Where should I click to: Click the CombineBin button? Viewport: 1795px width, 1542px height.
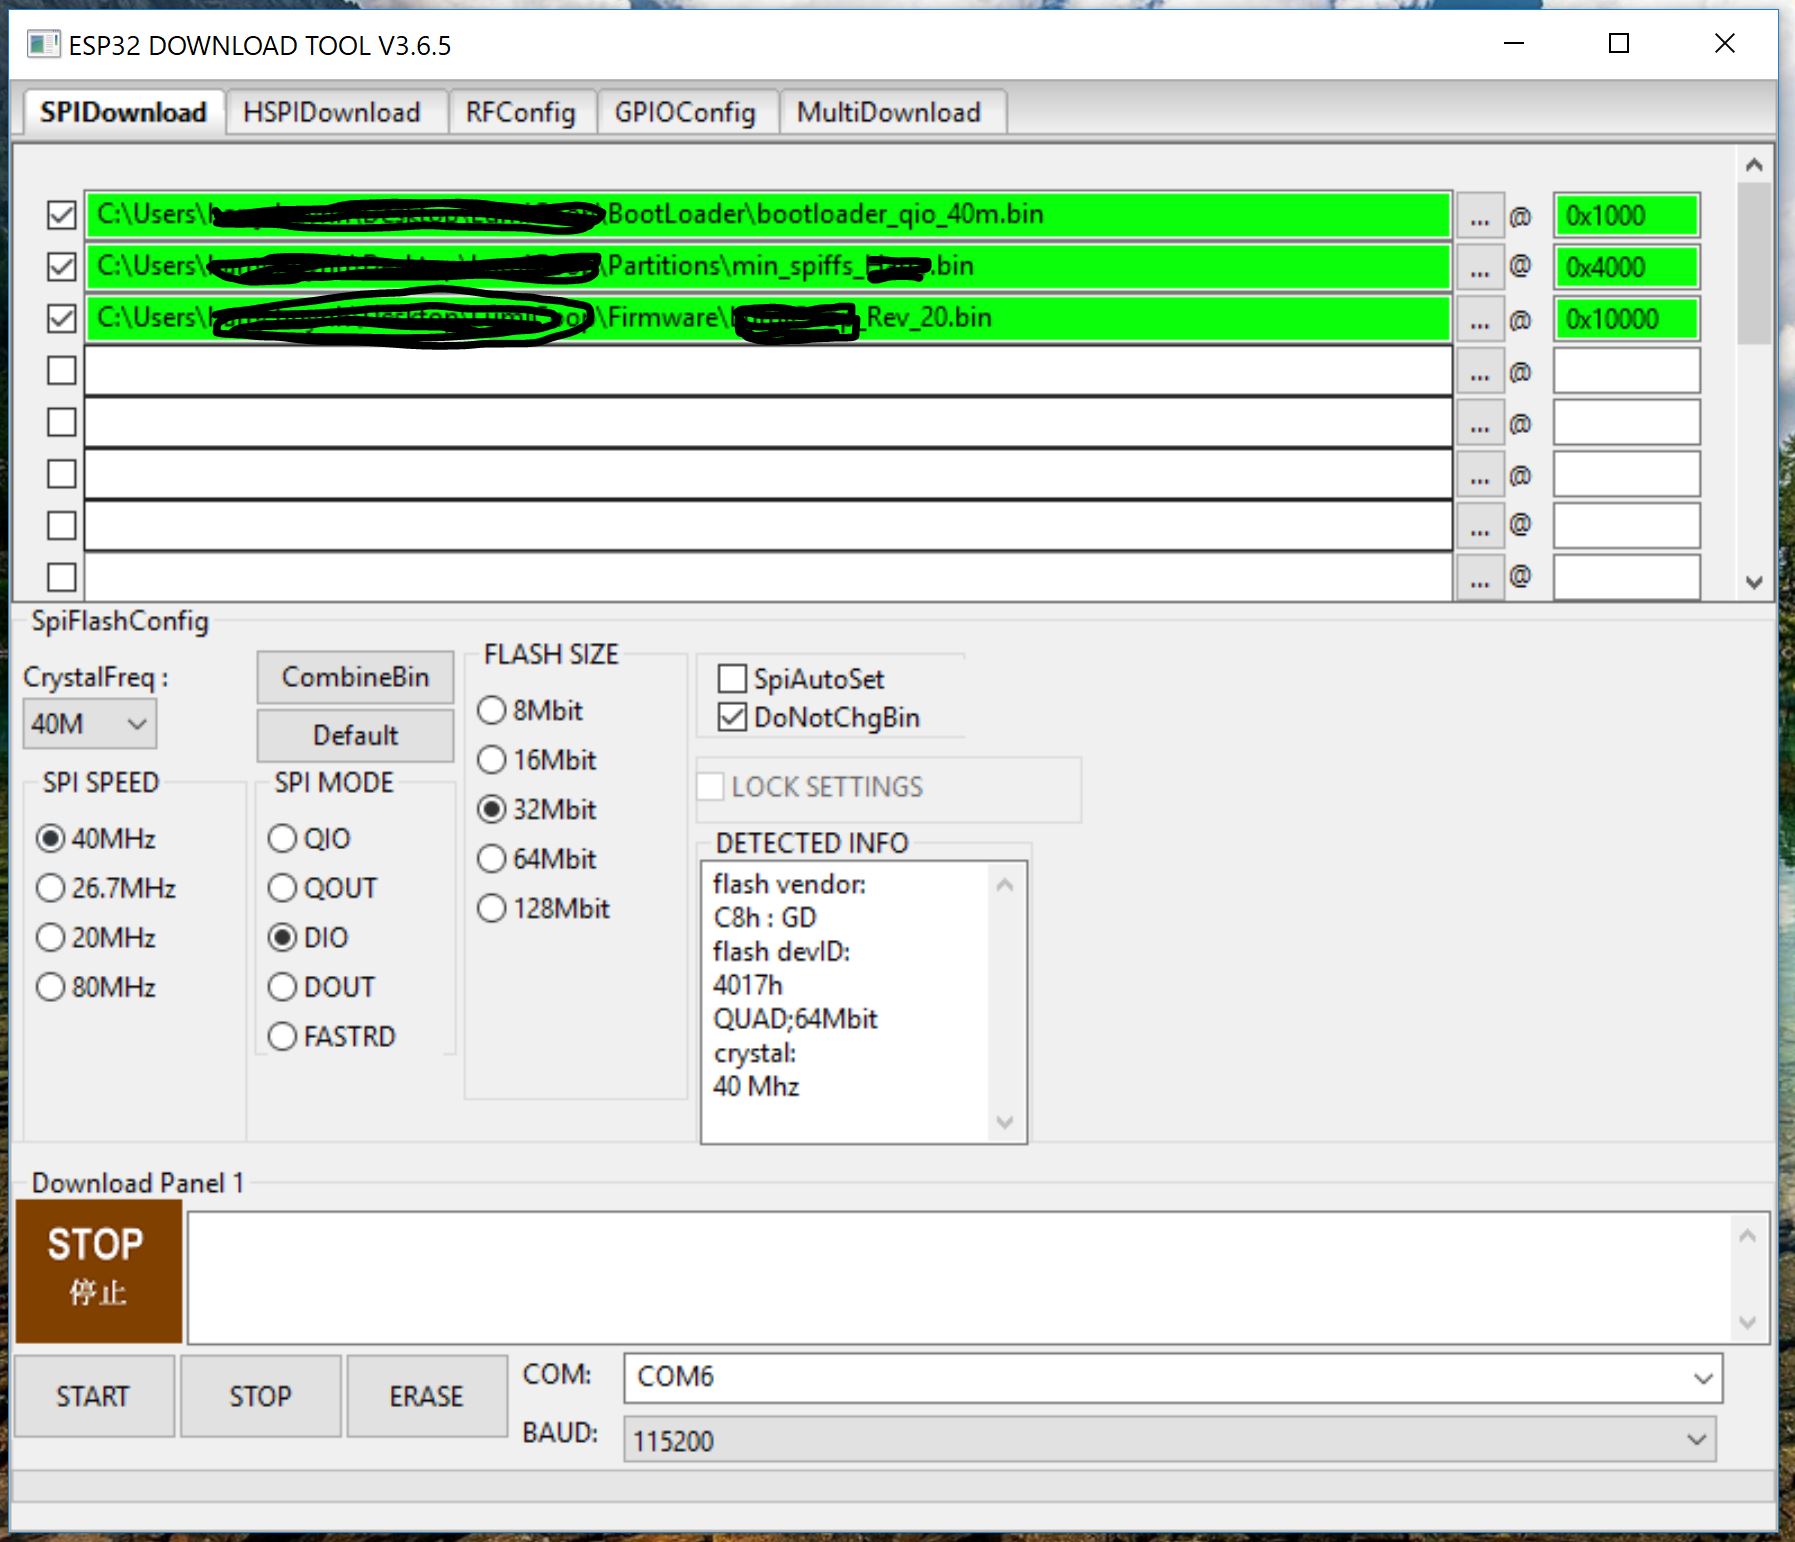click(x=355, y=677)
